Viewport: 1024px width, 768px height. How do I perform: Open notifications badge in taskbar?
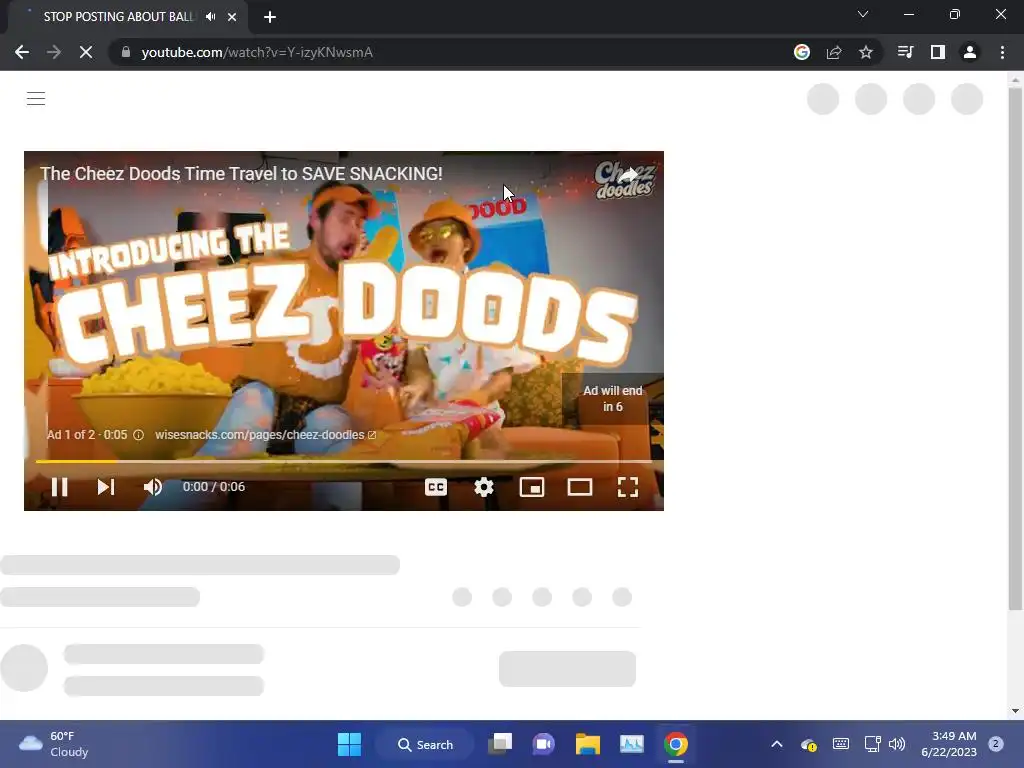point(996,744)
